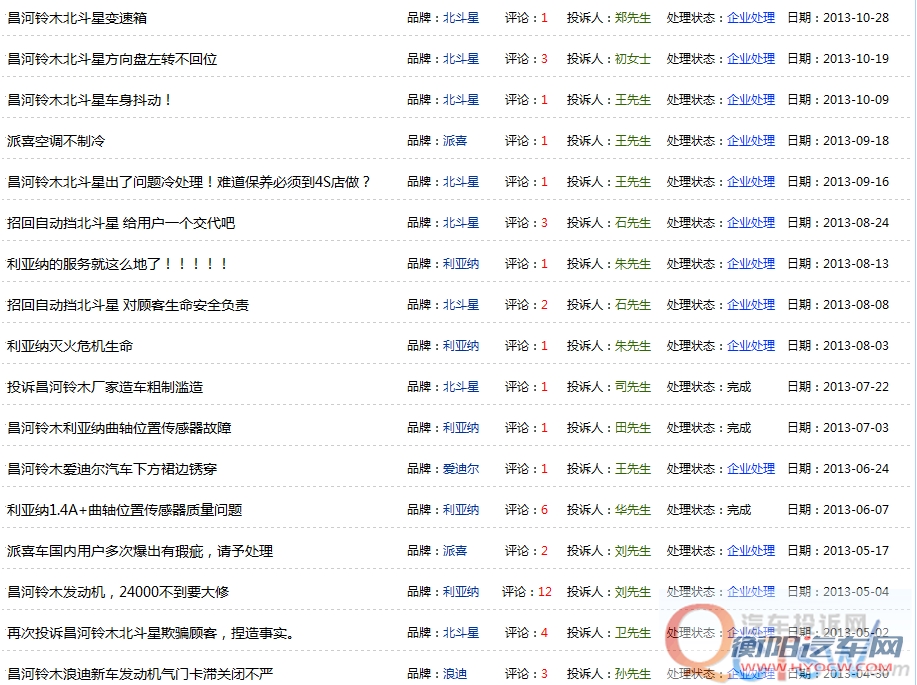Click the date 2013-08-24
This screenshot has height=685, width=917.
coord(856,222)
